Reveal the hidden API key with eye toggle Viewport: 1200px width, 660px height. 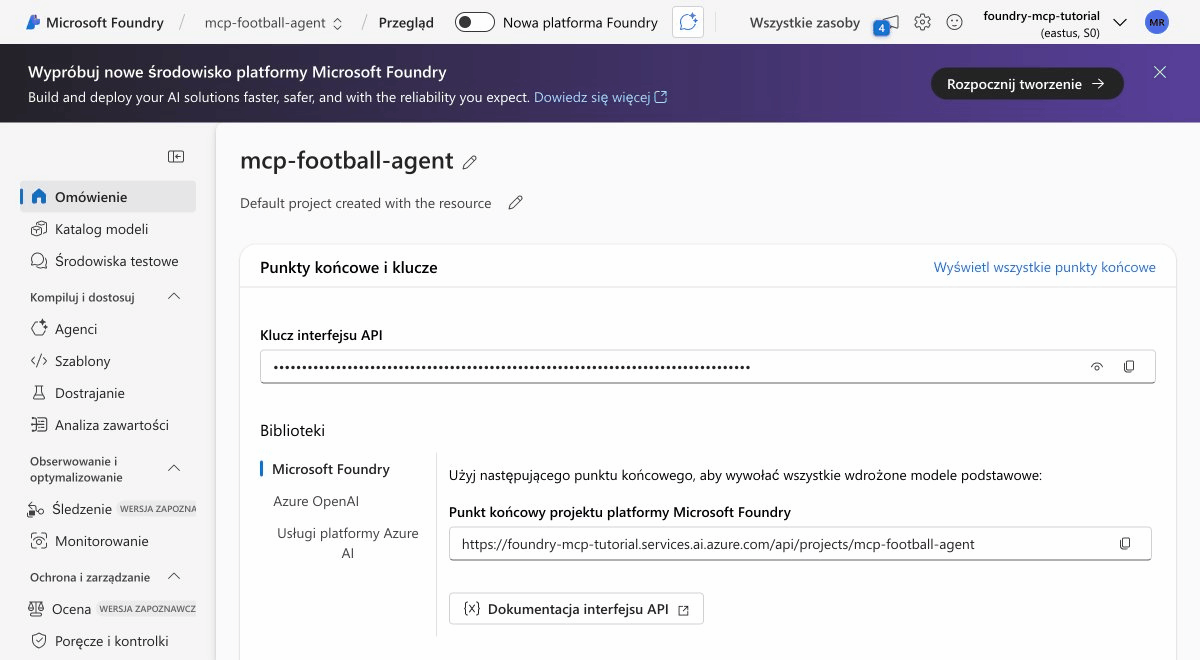pos(1097,366)
